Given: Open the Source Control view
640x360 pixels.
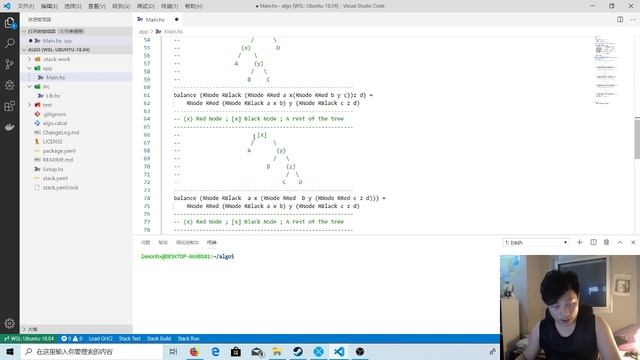Looking at the screenshot, I should (x=9, y=64).
